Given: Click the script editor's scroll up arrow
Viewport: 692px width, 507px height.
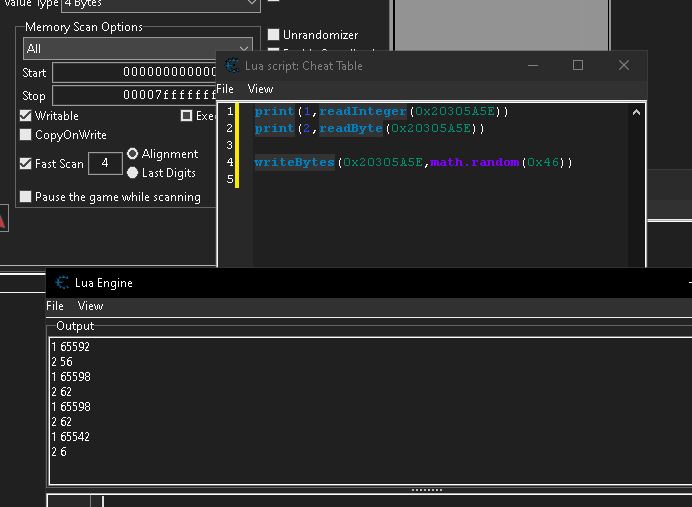Looking at the screenshot, I should click(636, 113).
